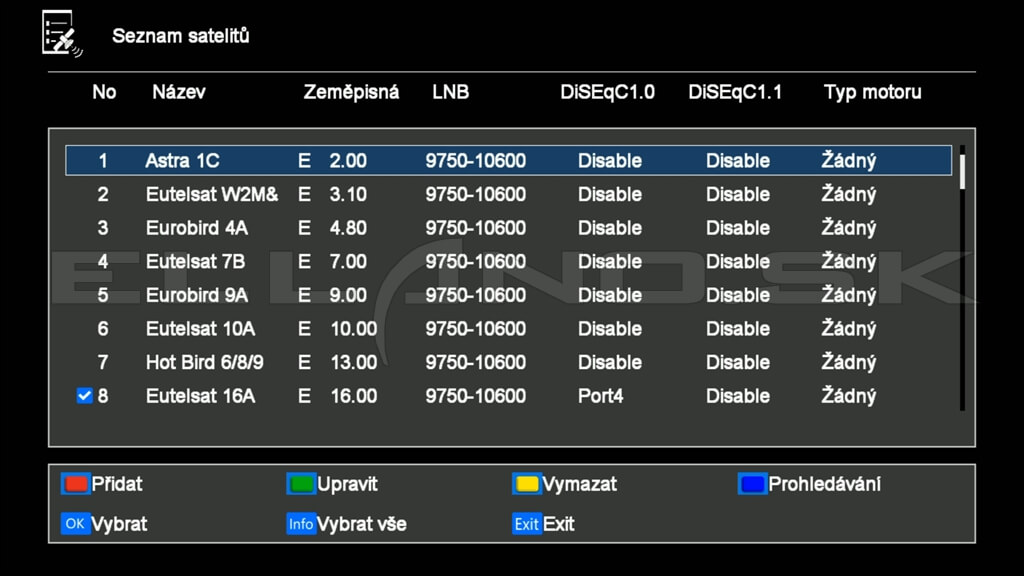Click the Žádný motor type for Eutelsat 7B

coord(848,261)
